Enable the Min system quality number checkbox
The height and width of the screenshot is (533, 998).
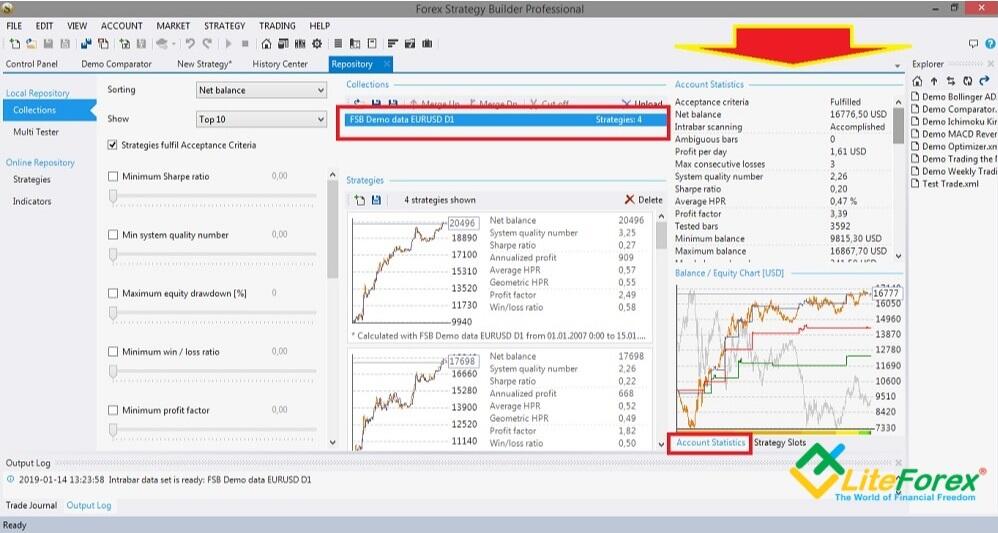pos(113,235)
